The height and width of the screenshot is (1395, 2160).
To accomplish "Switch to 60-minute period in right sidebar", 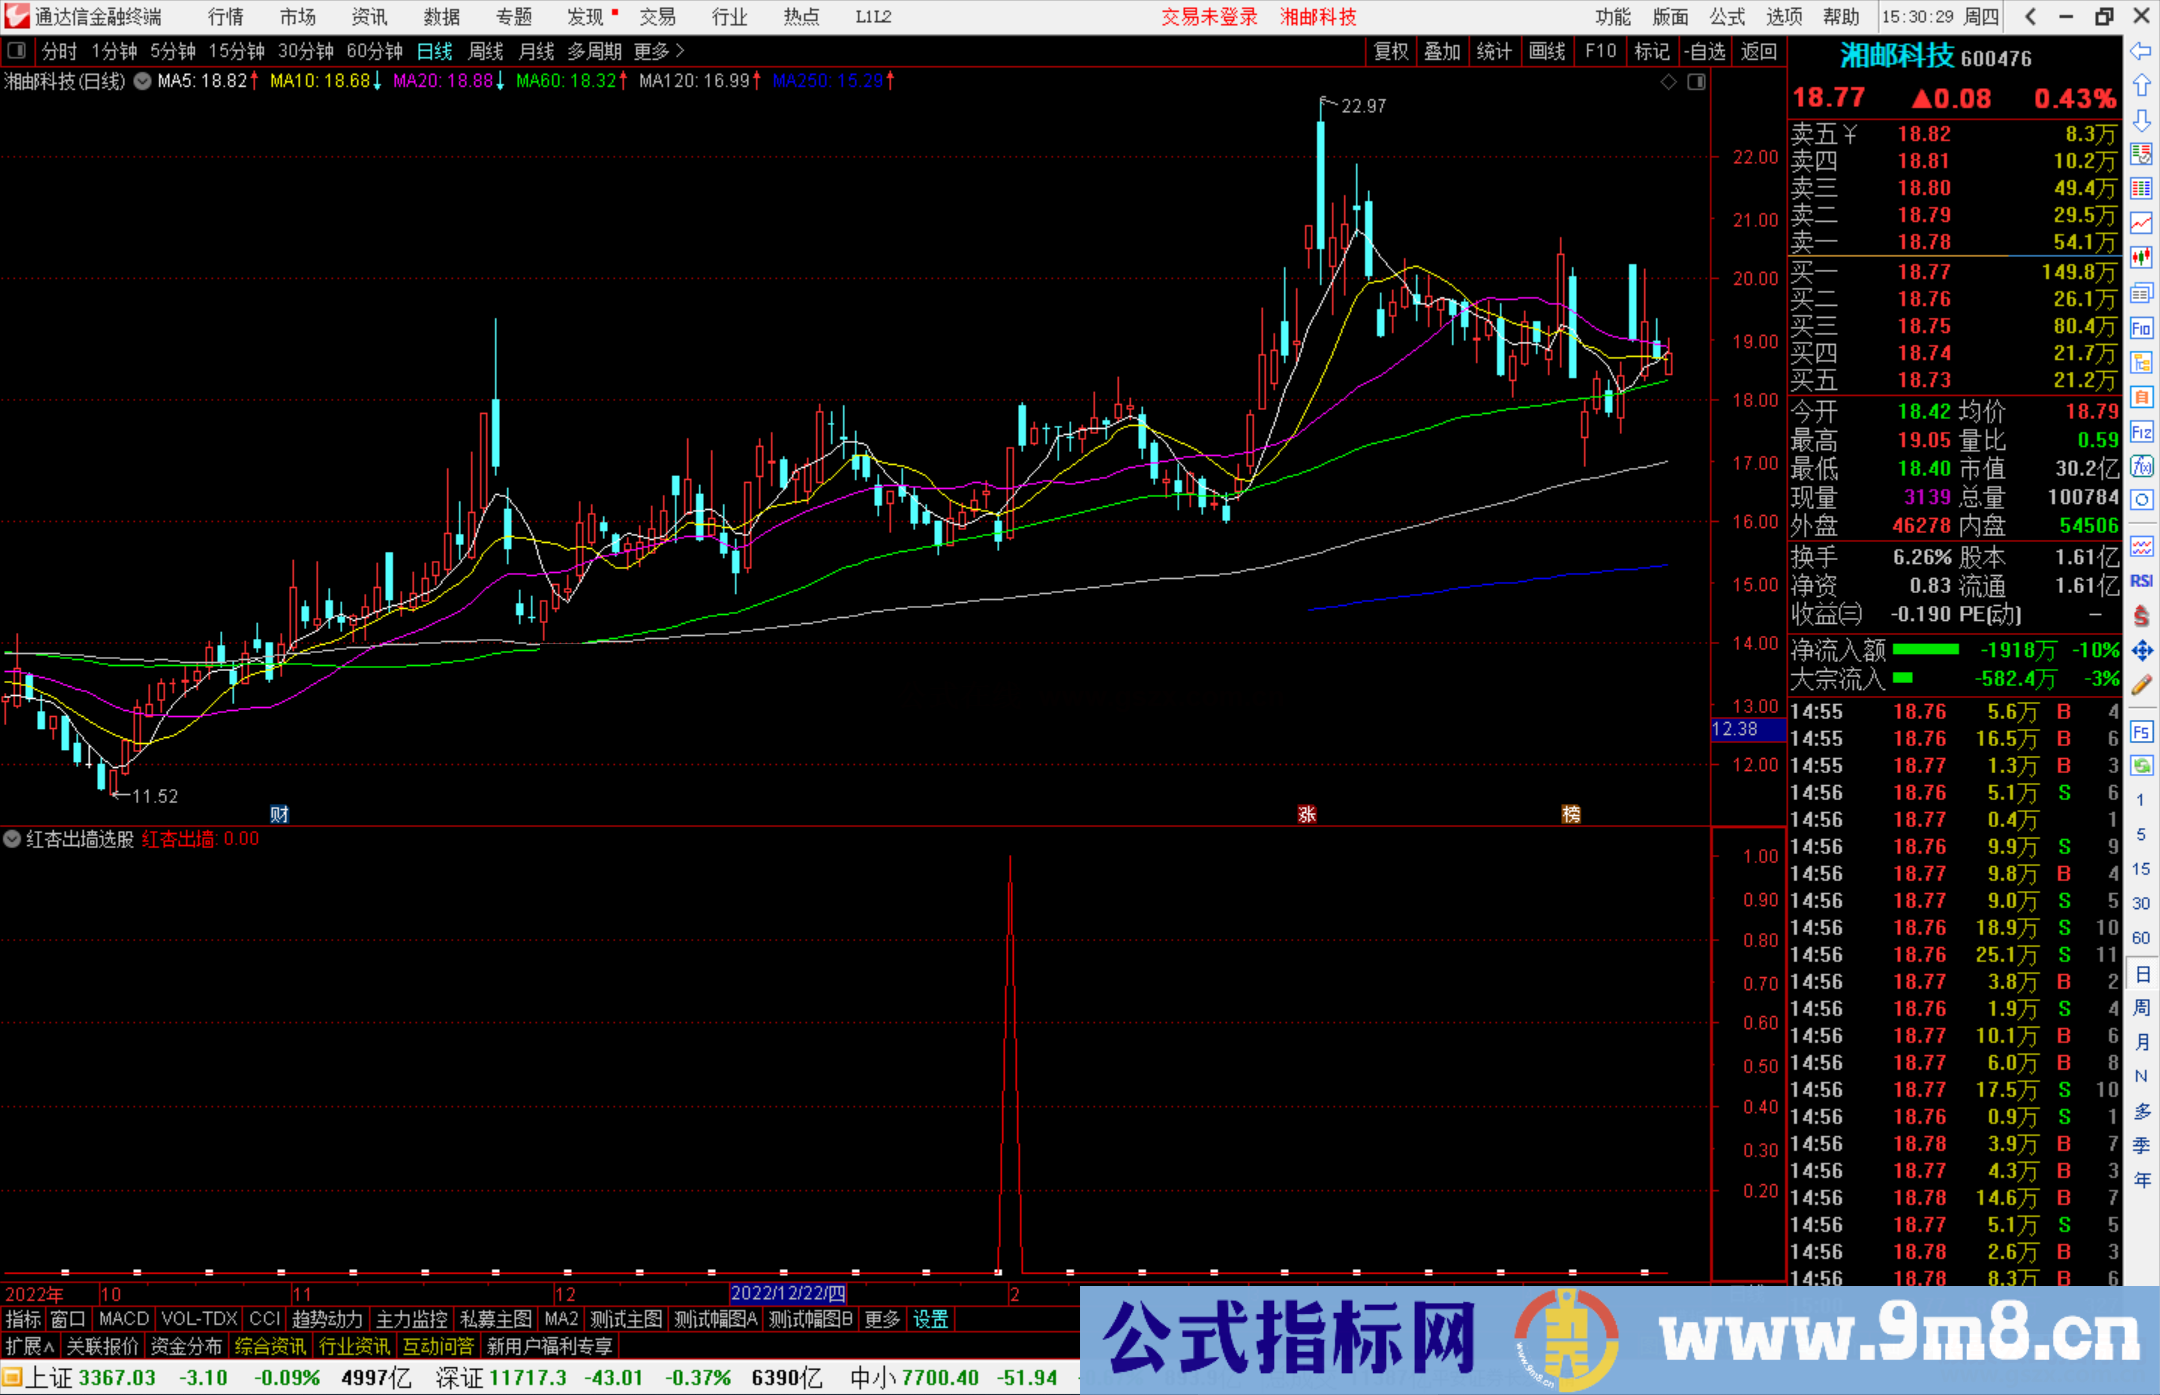I will coord(2141,938).
